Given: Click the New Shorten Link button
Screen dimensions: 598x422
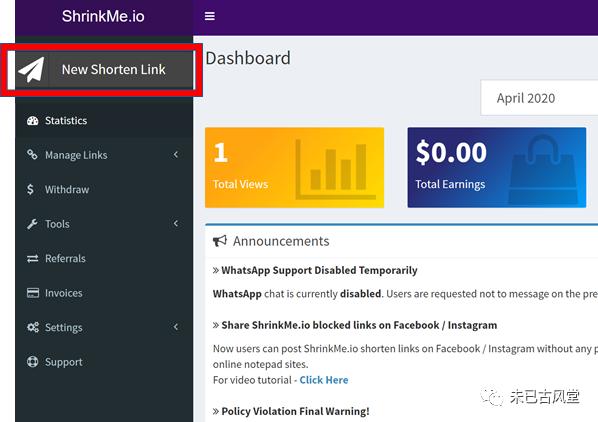Looking at the screenshot, I should point(105,70).
